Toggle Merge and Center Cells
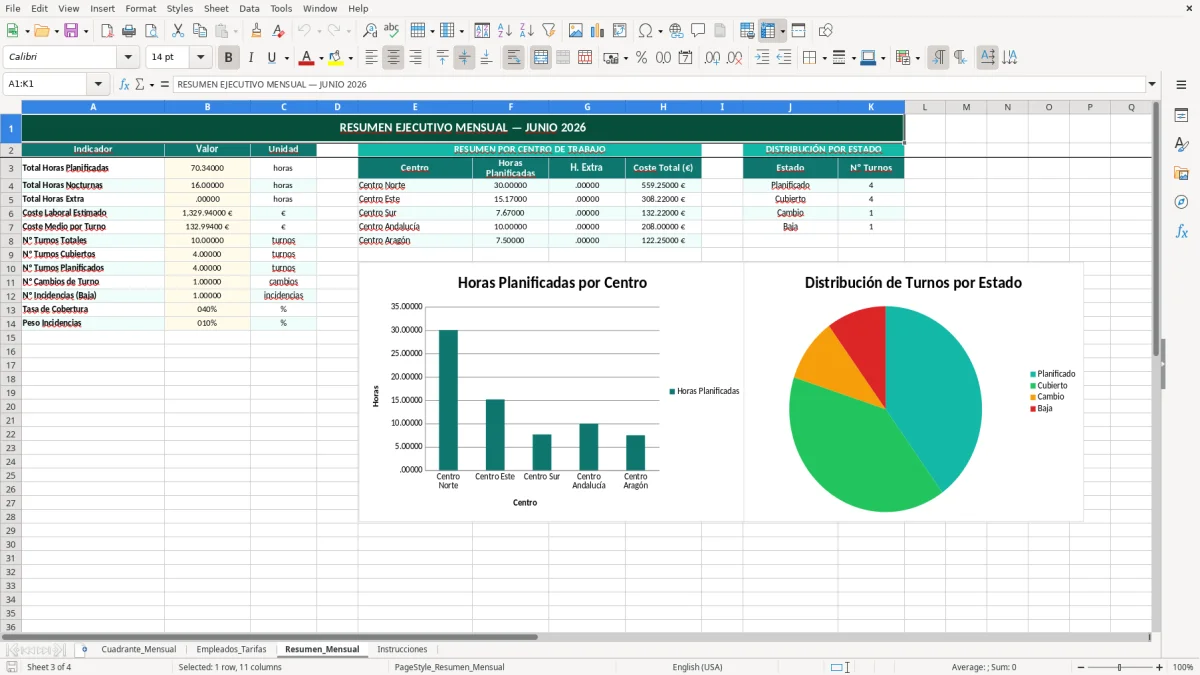 click(540, 58)
